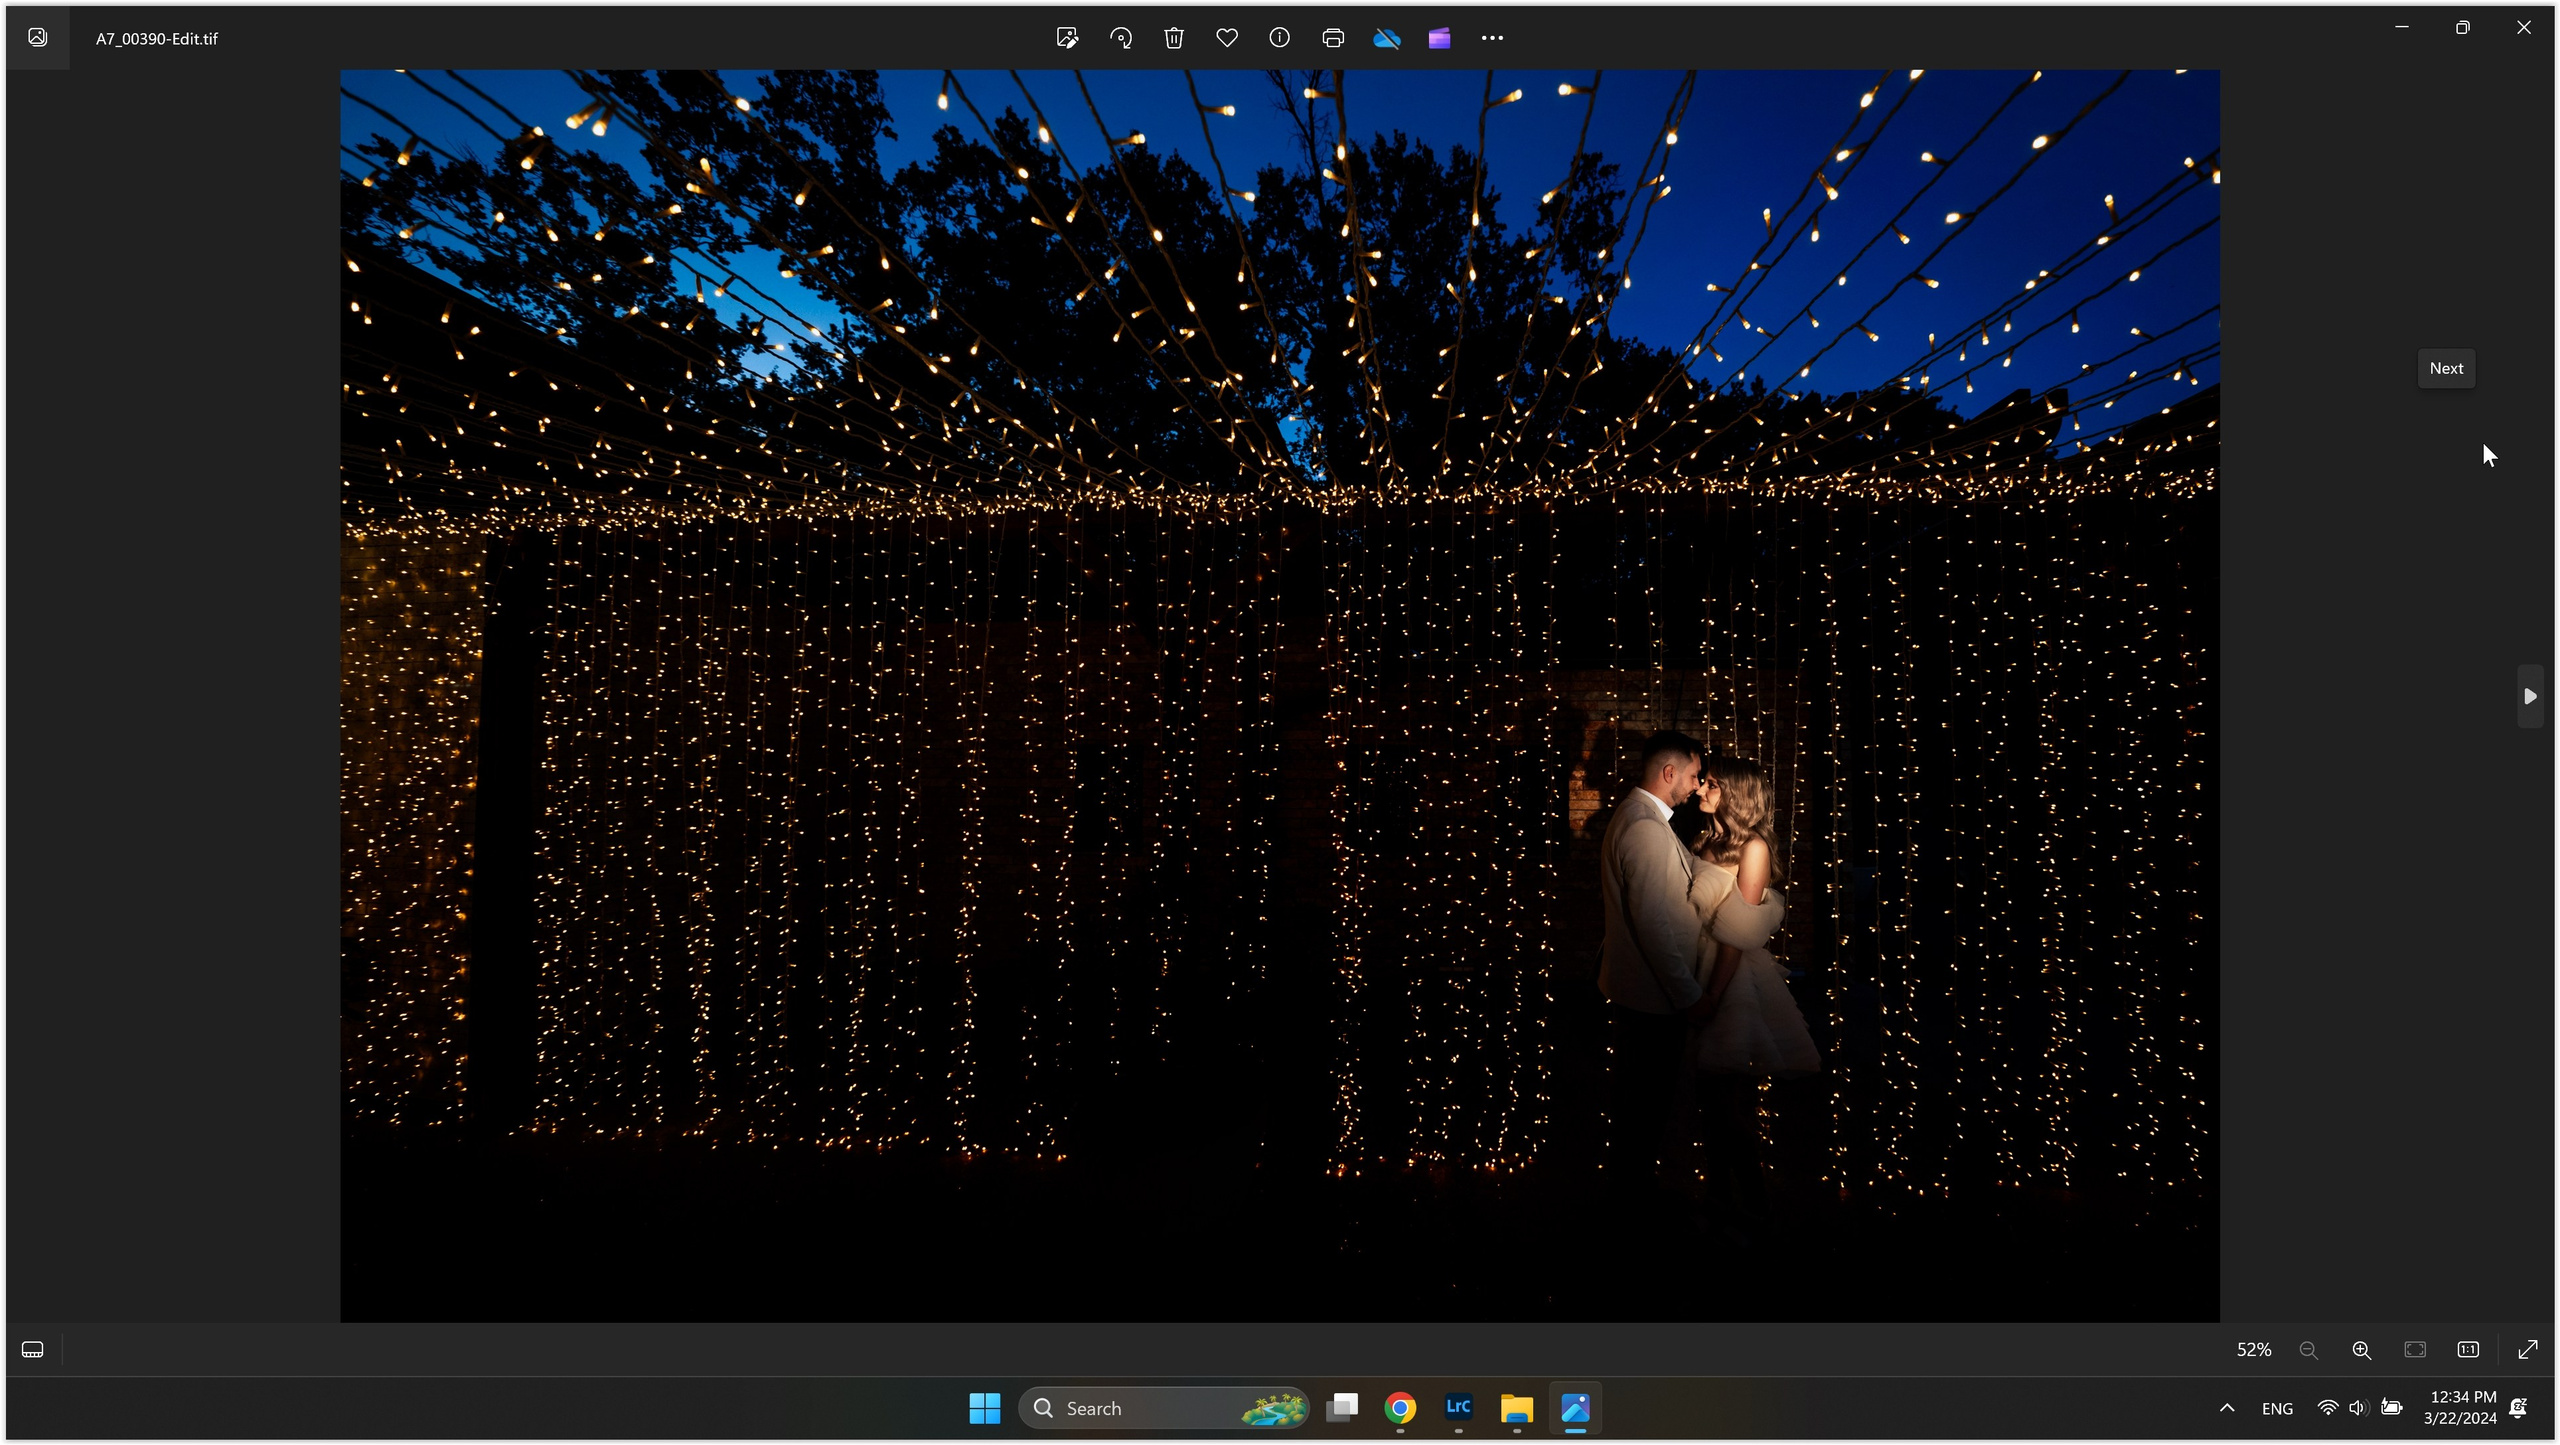Click the Edit image icon

coord(1067,38)
